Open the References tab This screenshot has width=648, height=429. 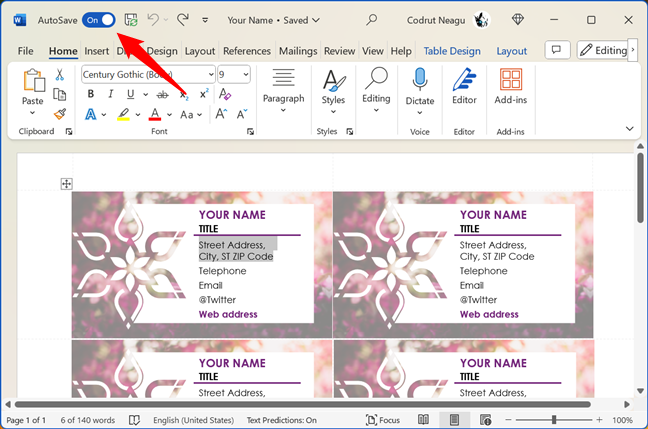coord(247,51)
